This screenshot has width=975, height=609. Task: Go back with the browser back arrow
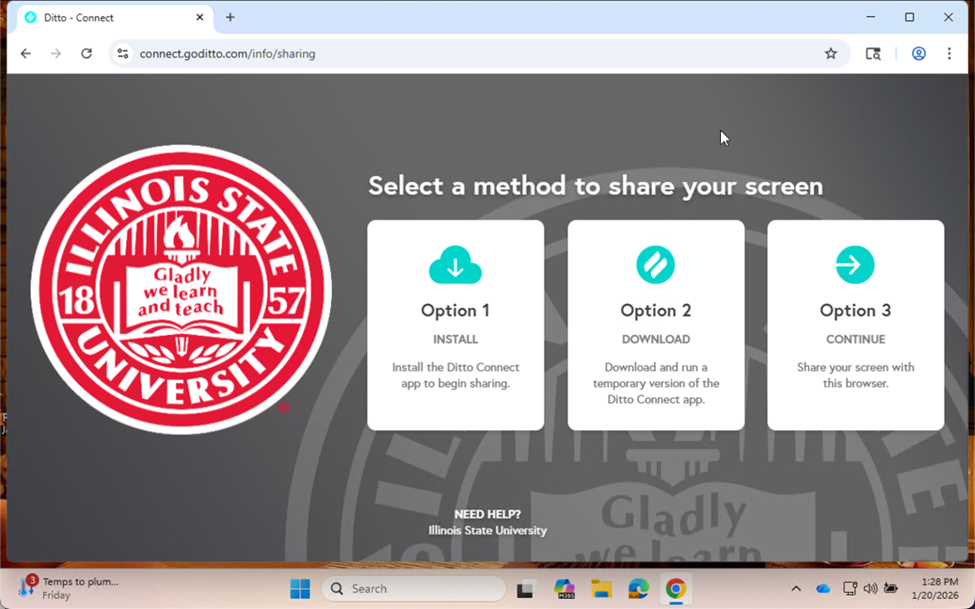coord(25,53)
